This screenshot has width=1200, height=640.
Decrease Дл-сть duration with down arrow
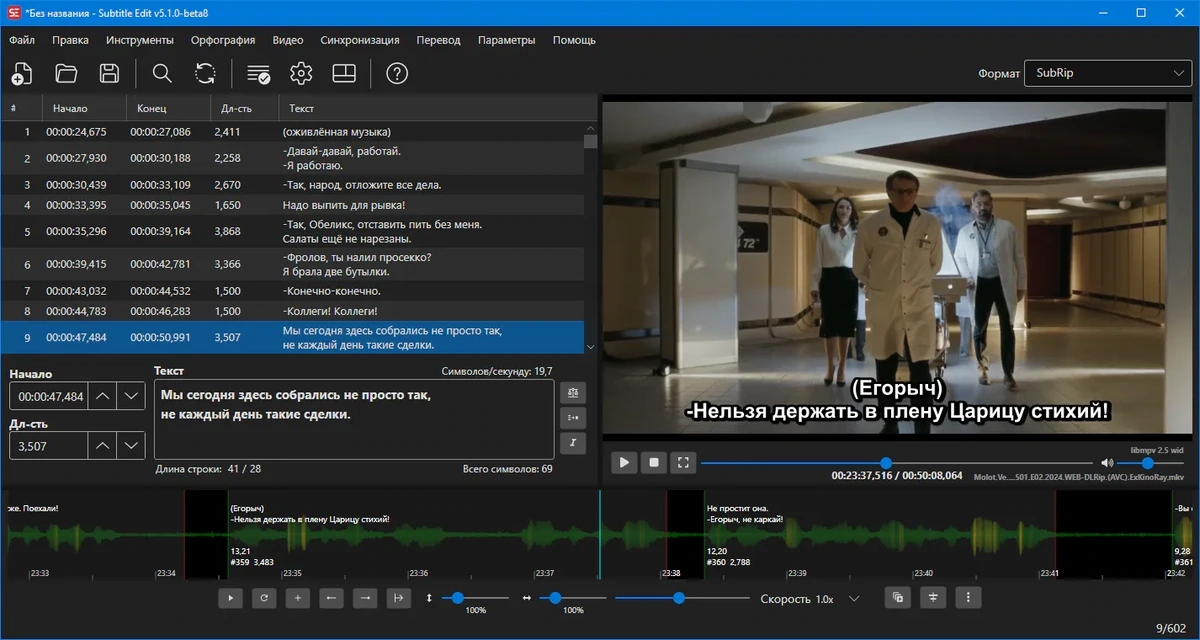tap(131, 446)
